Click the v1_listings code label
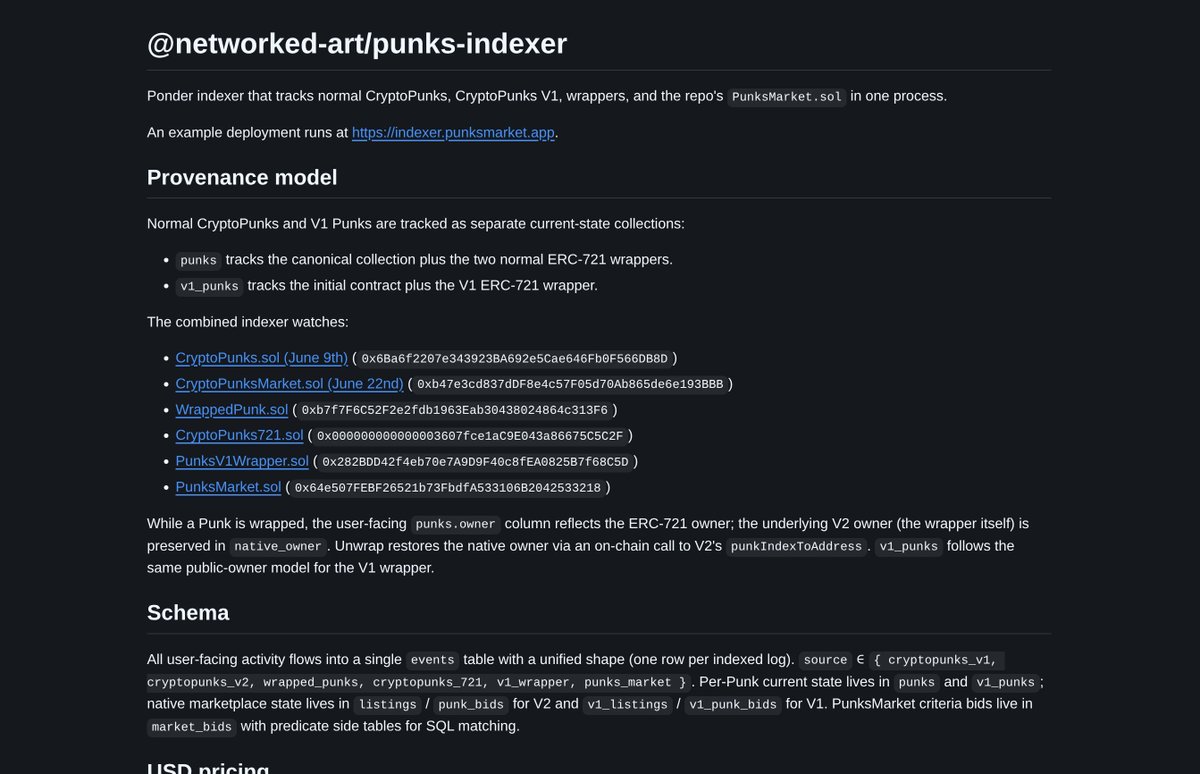 627,705
